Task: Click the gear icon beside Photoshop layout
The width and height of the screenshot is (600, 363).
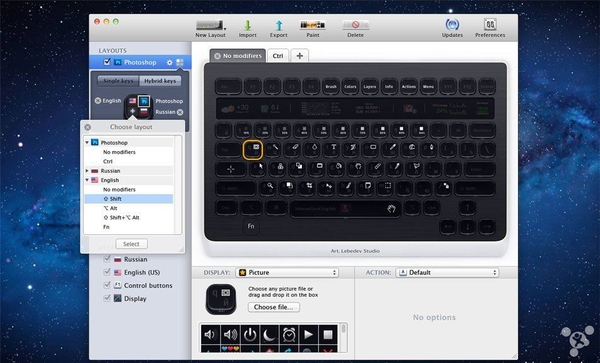Action: pyautogui.click(x=170, y=62)
